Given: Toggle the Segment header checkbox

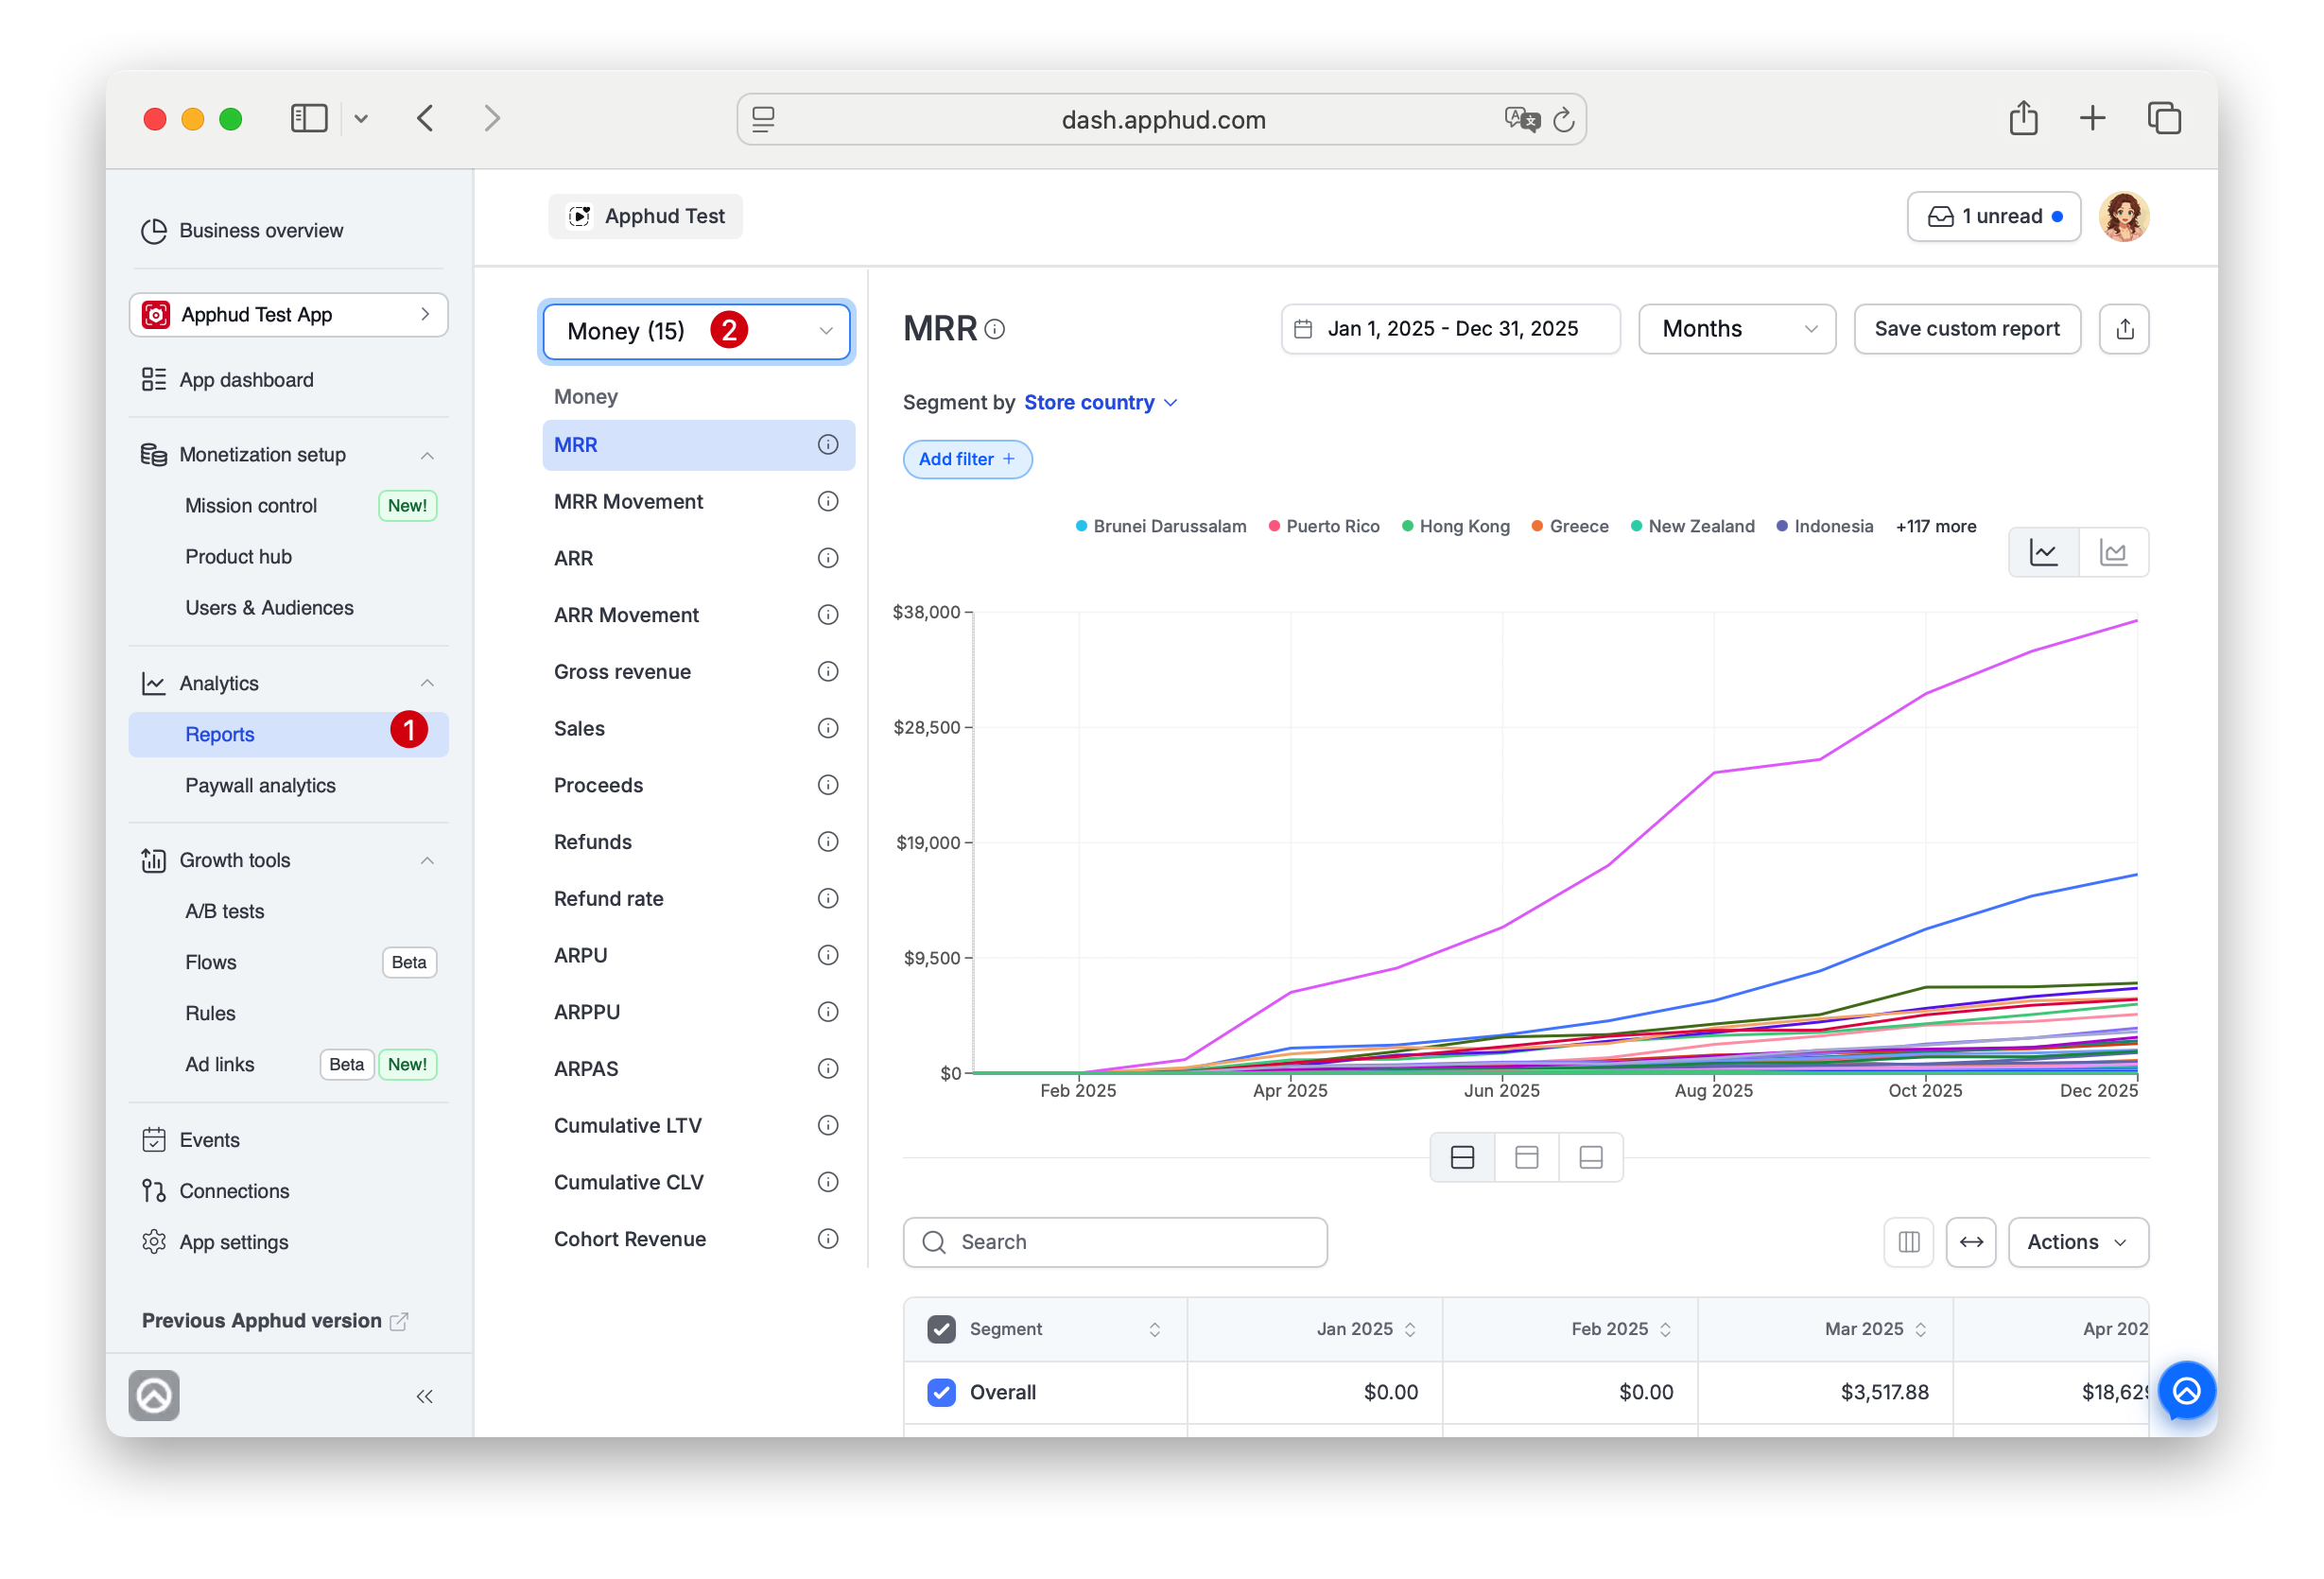Looking at the screenshot, I should pos(941,1329).
